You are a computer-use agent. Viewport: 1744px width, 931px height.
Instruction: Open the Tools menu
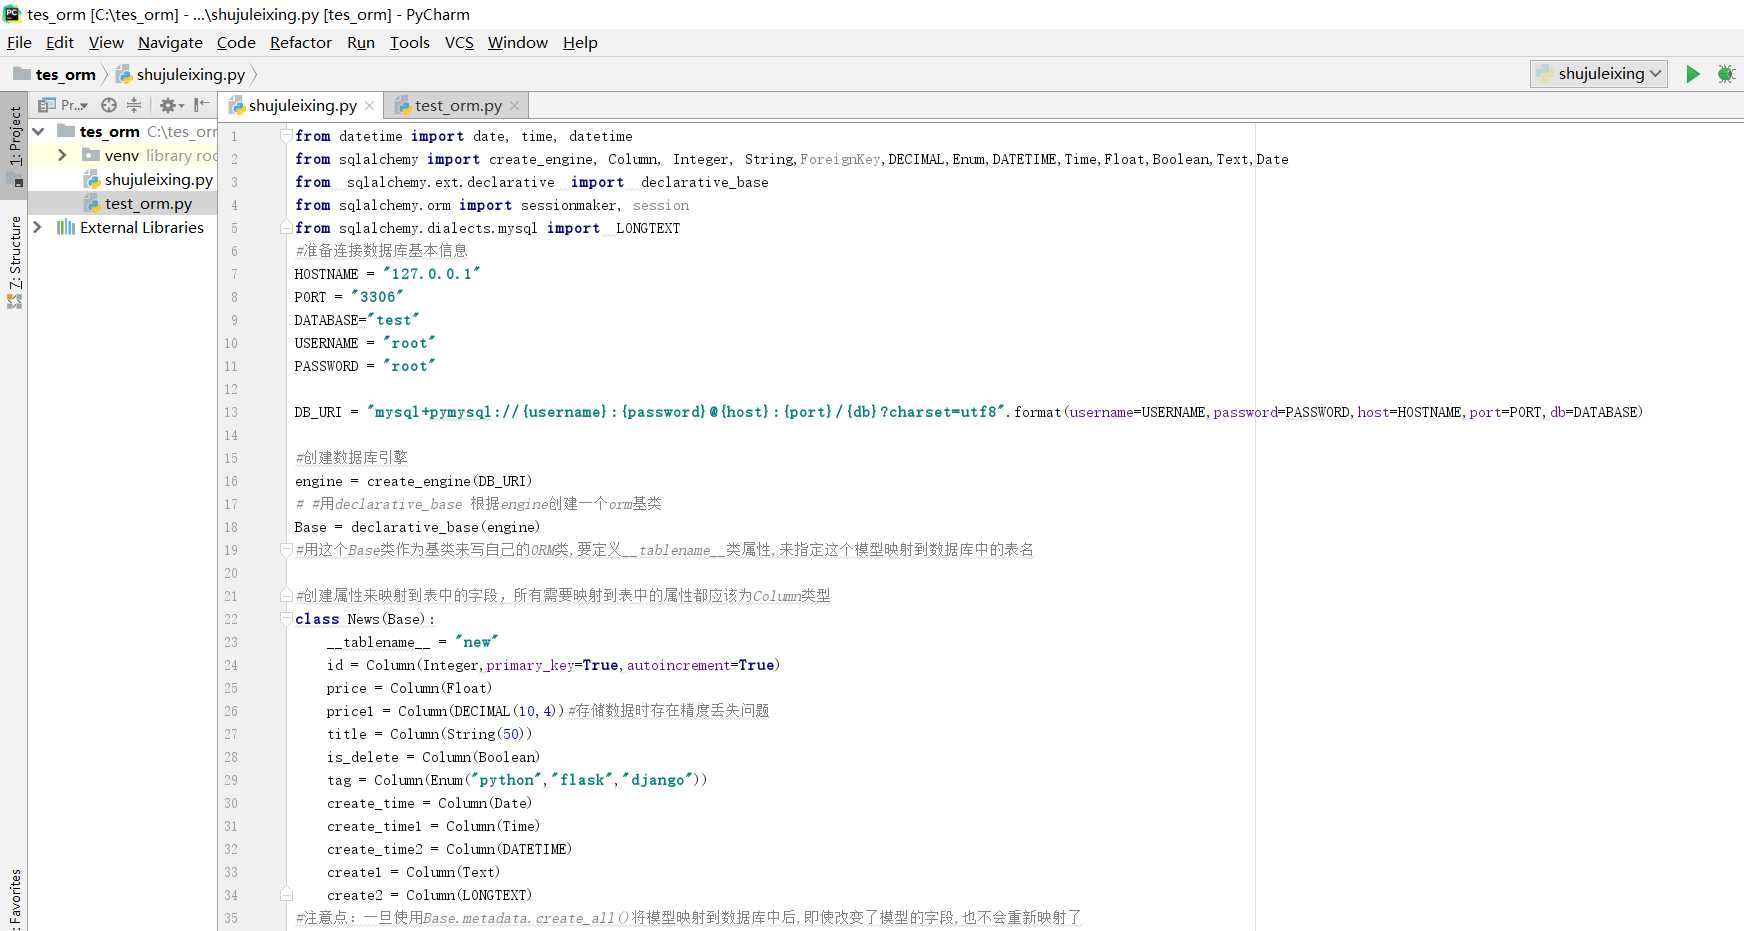click(409, 42)
